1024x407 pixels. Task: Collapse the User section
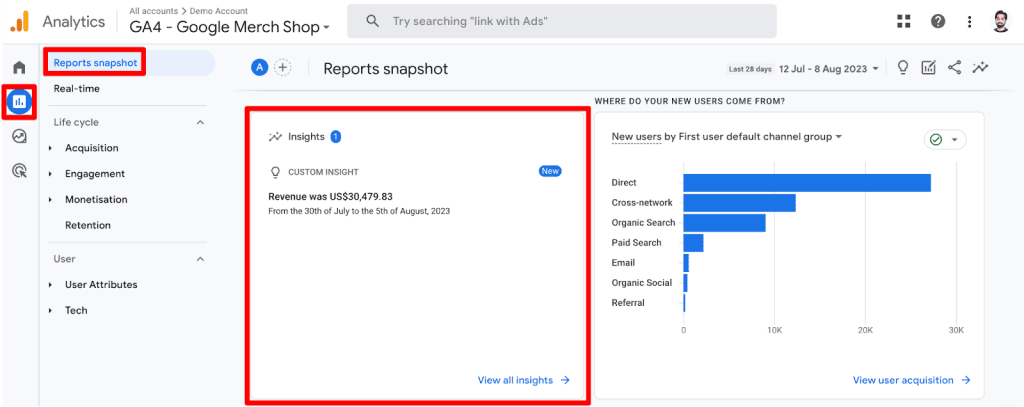pos(200,259)
